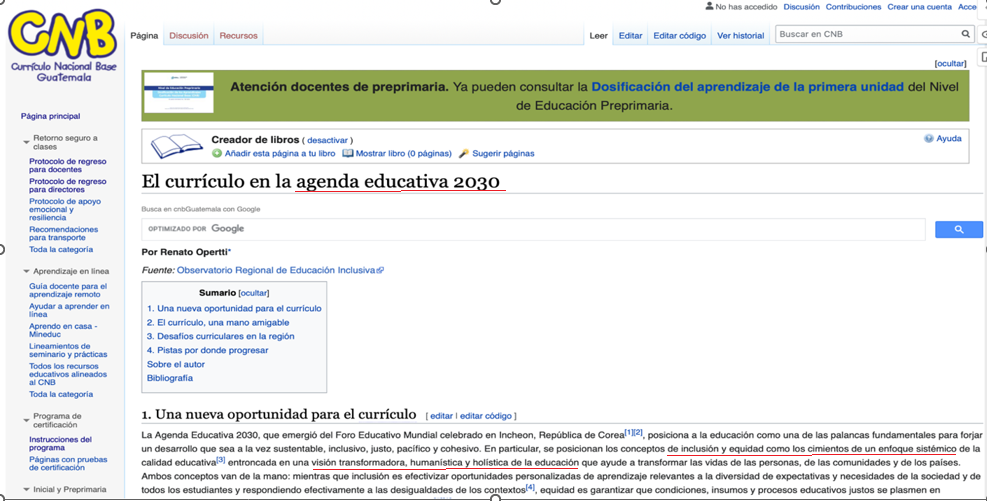The image size is (987, 501).
Task: Deactivate the book creator via desactivar
Action: tap(327, 140)
